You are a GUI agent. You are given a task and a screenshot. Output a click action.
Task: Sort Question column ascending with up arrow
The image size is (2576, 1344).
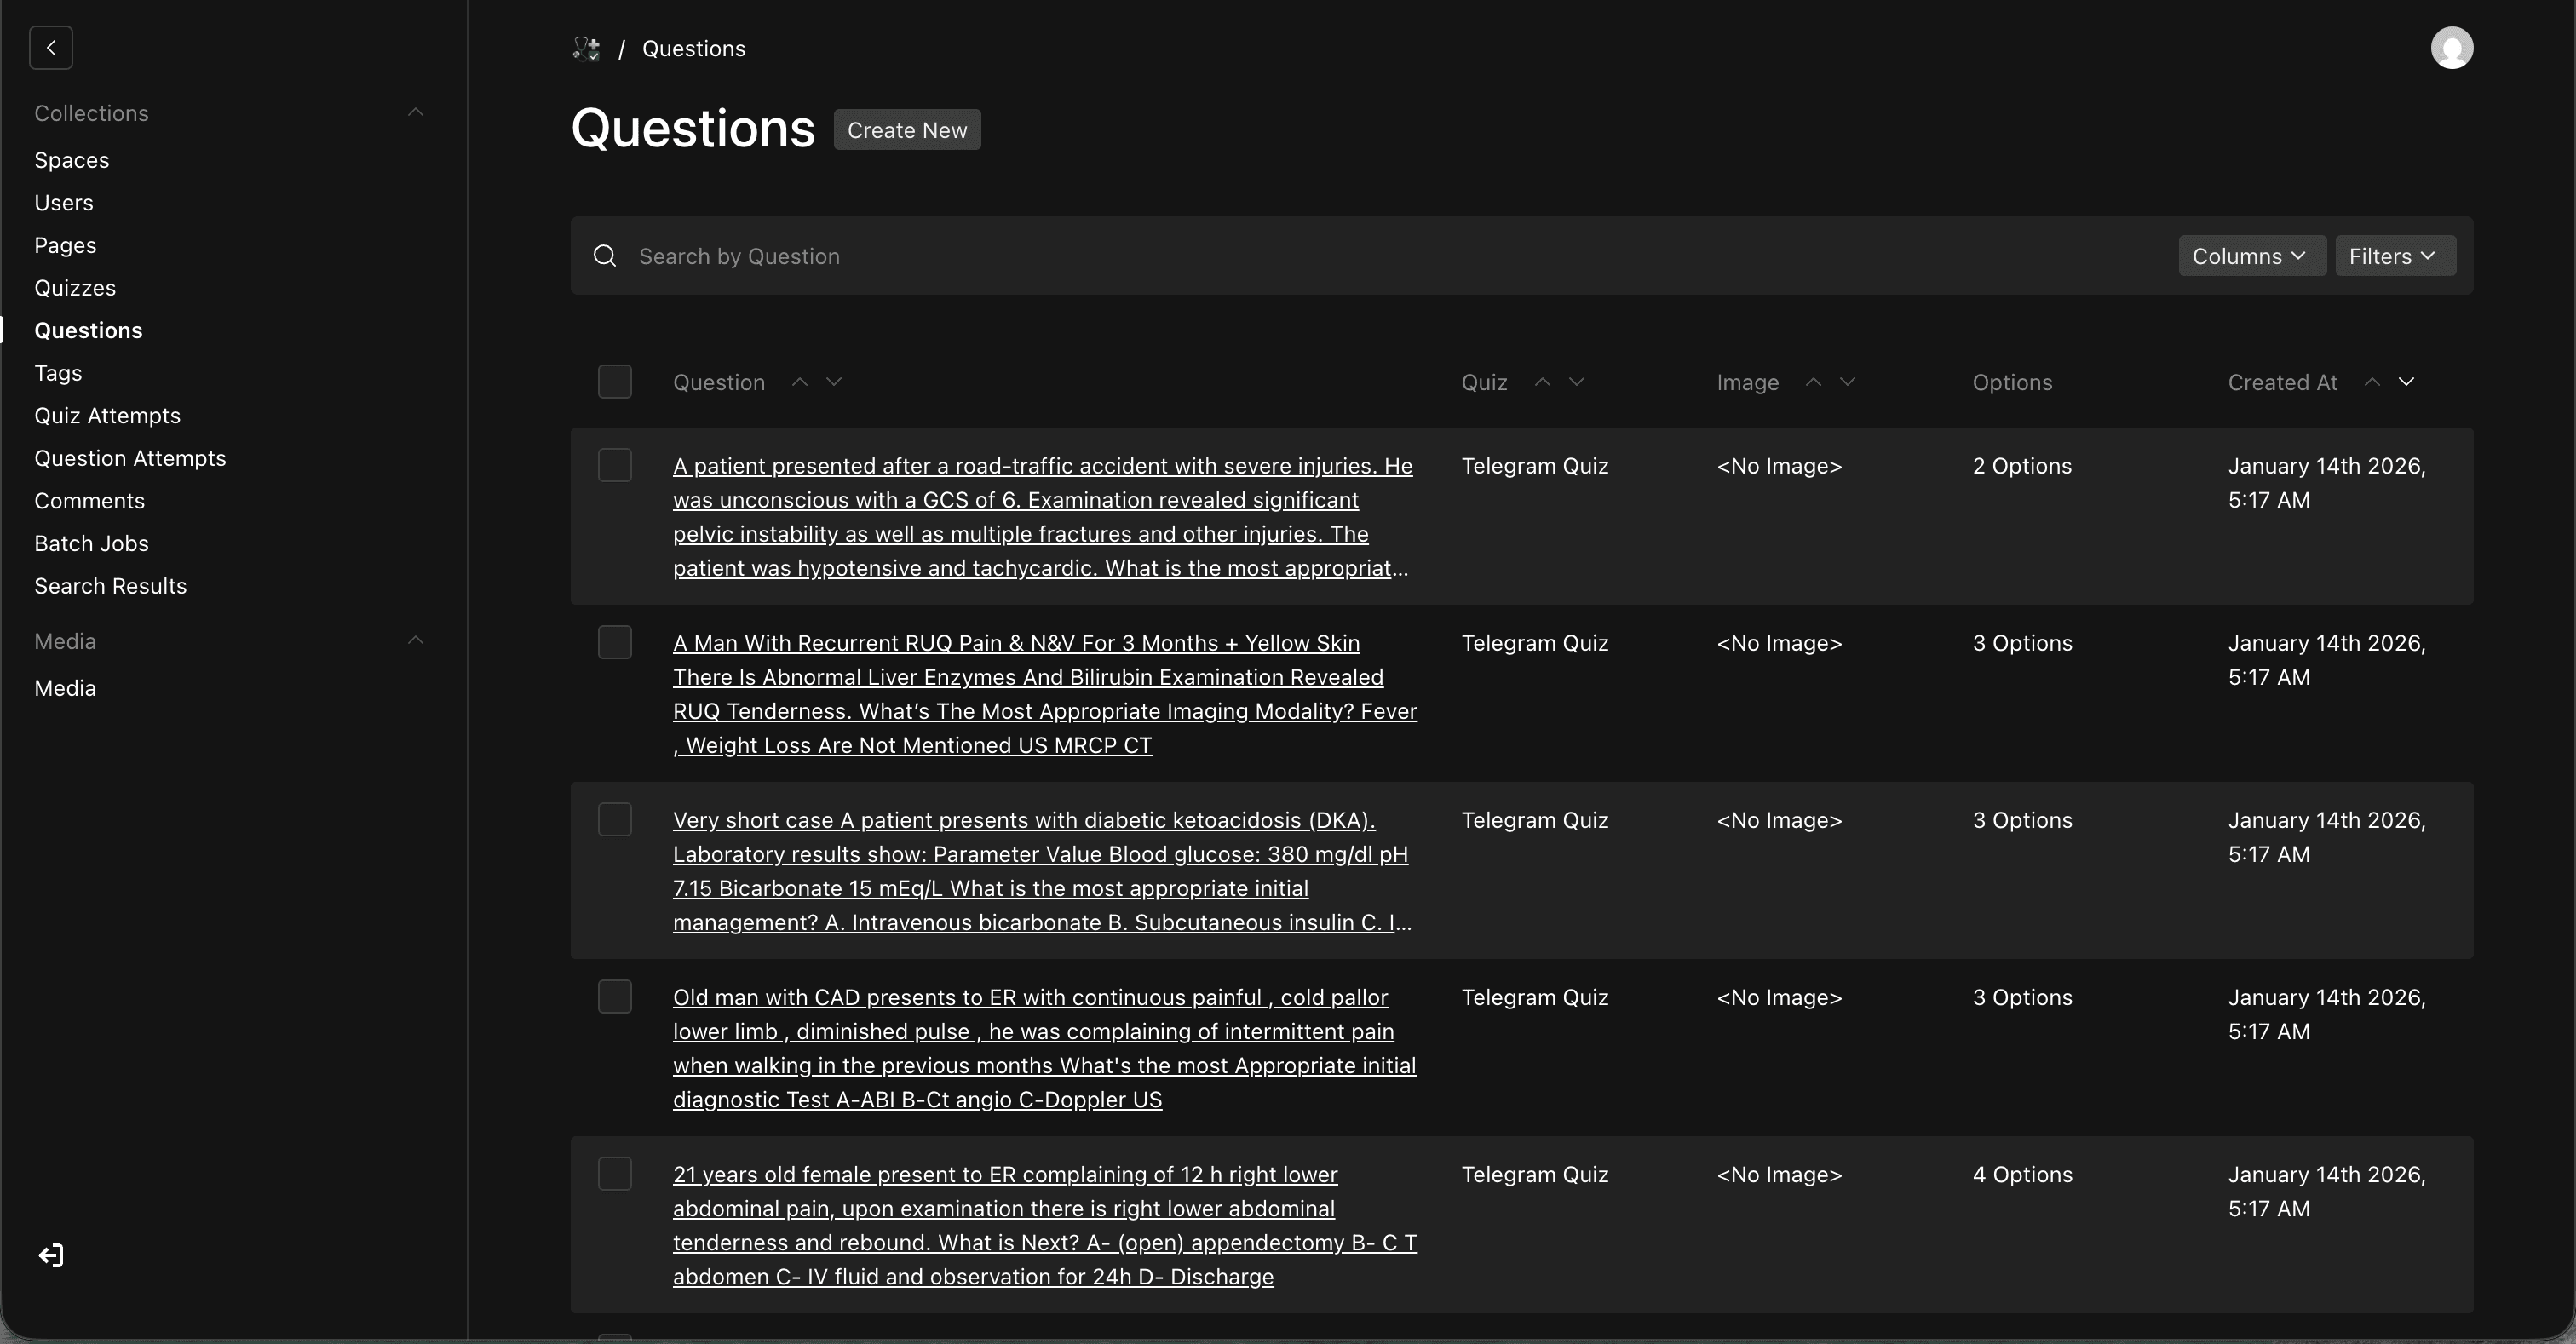800,381
